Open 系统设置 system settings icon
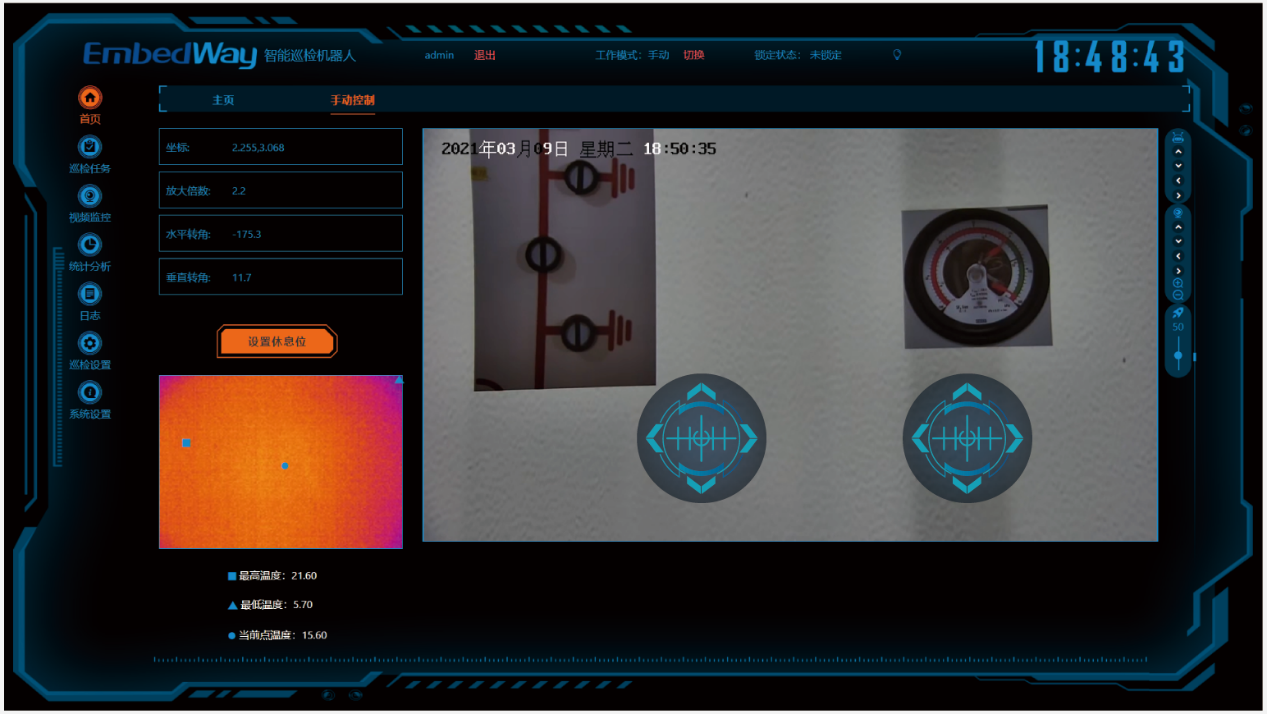This screenshot has height=714, width=1267. [90, 392]
